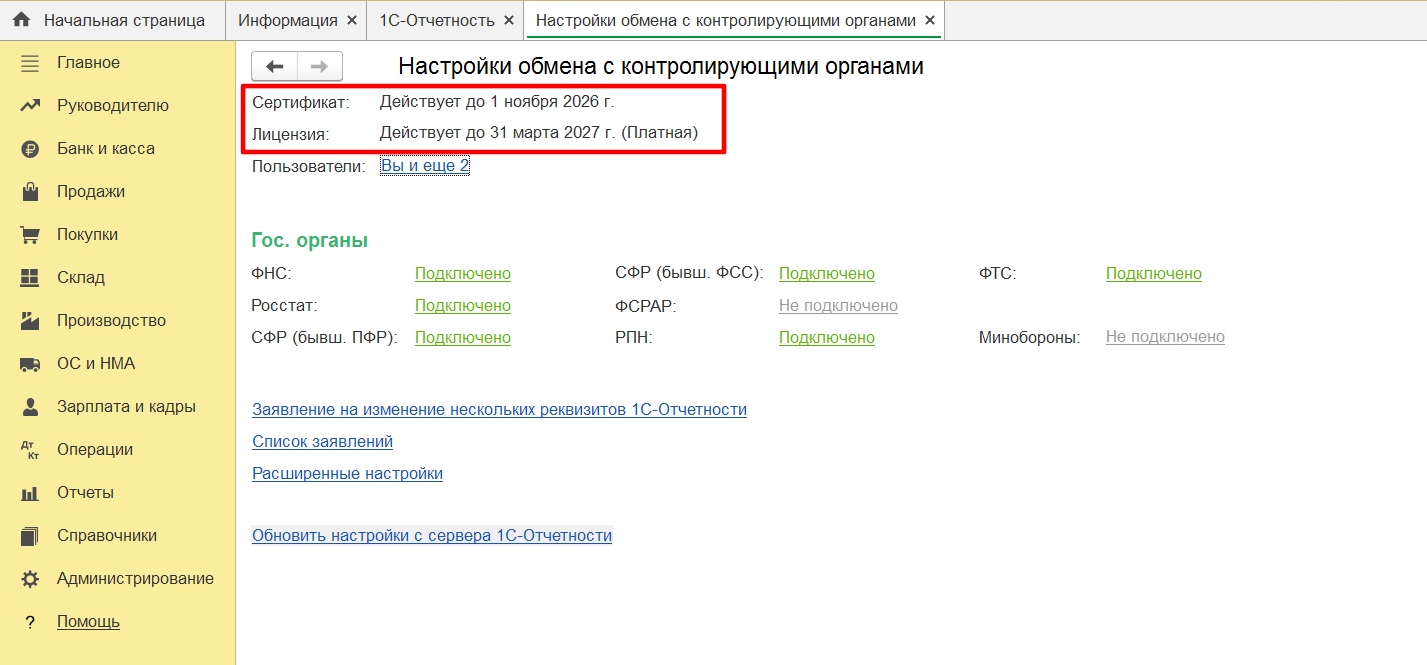Click the Гос. органы heading
This screenshot has height=665, width=1427.
(x=310, y=241)
